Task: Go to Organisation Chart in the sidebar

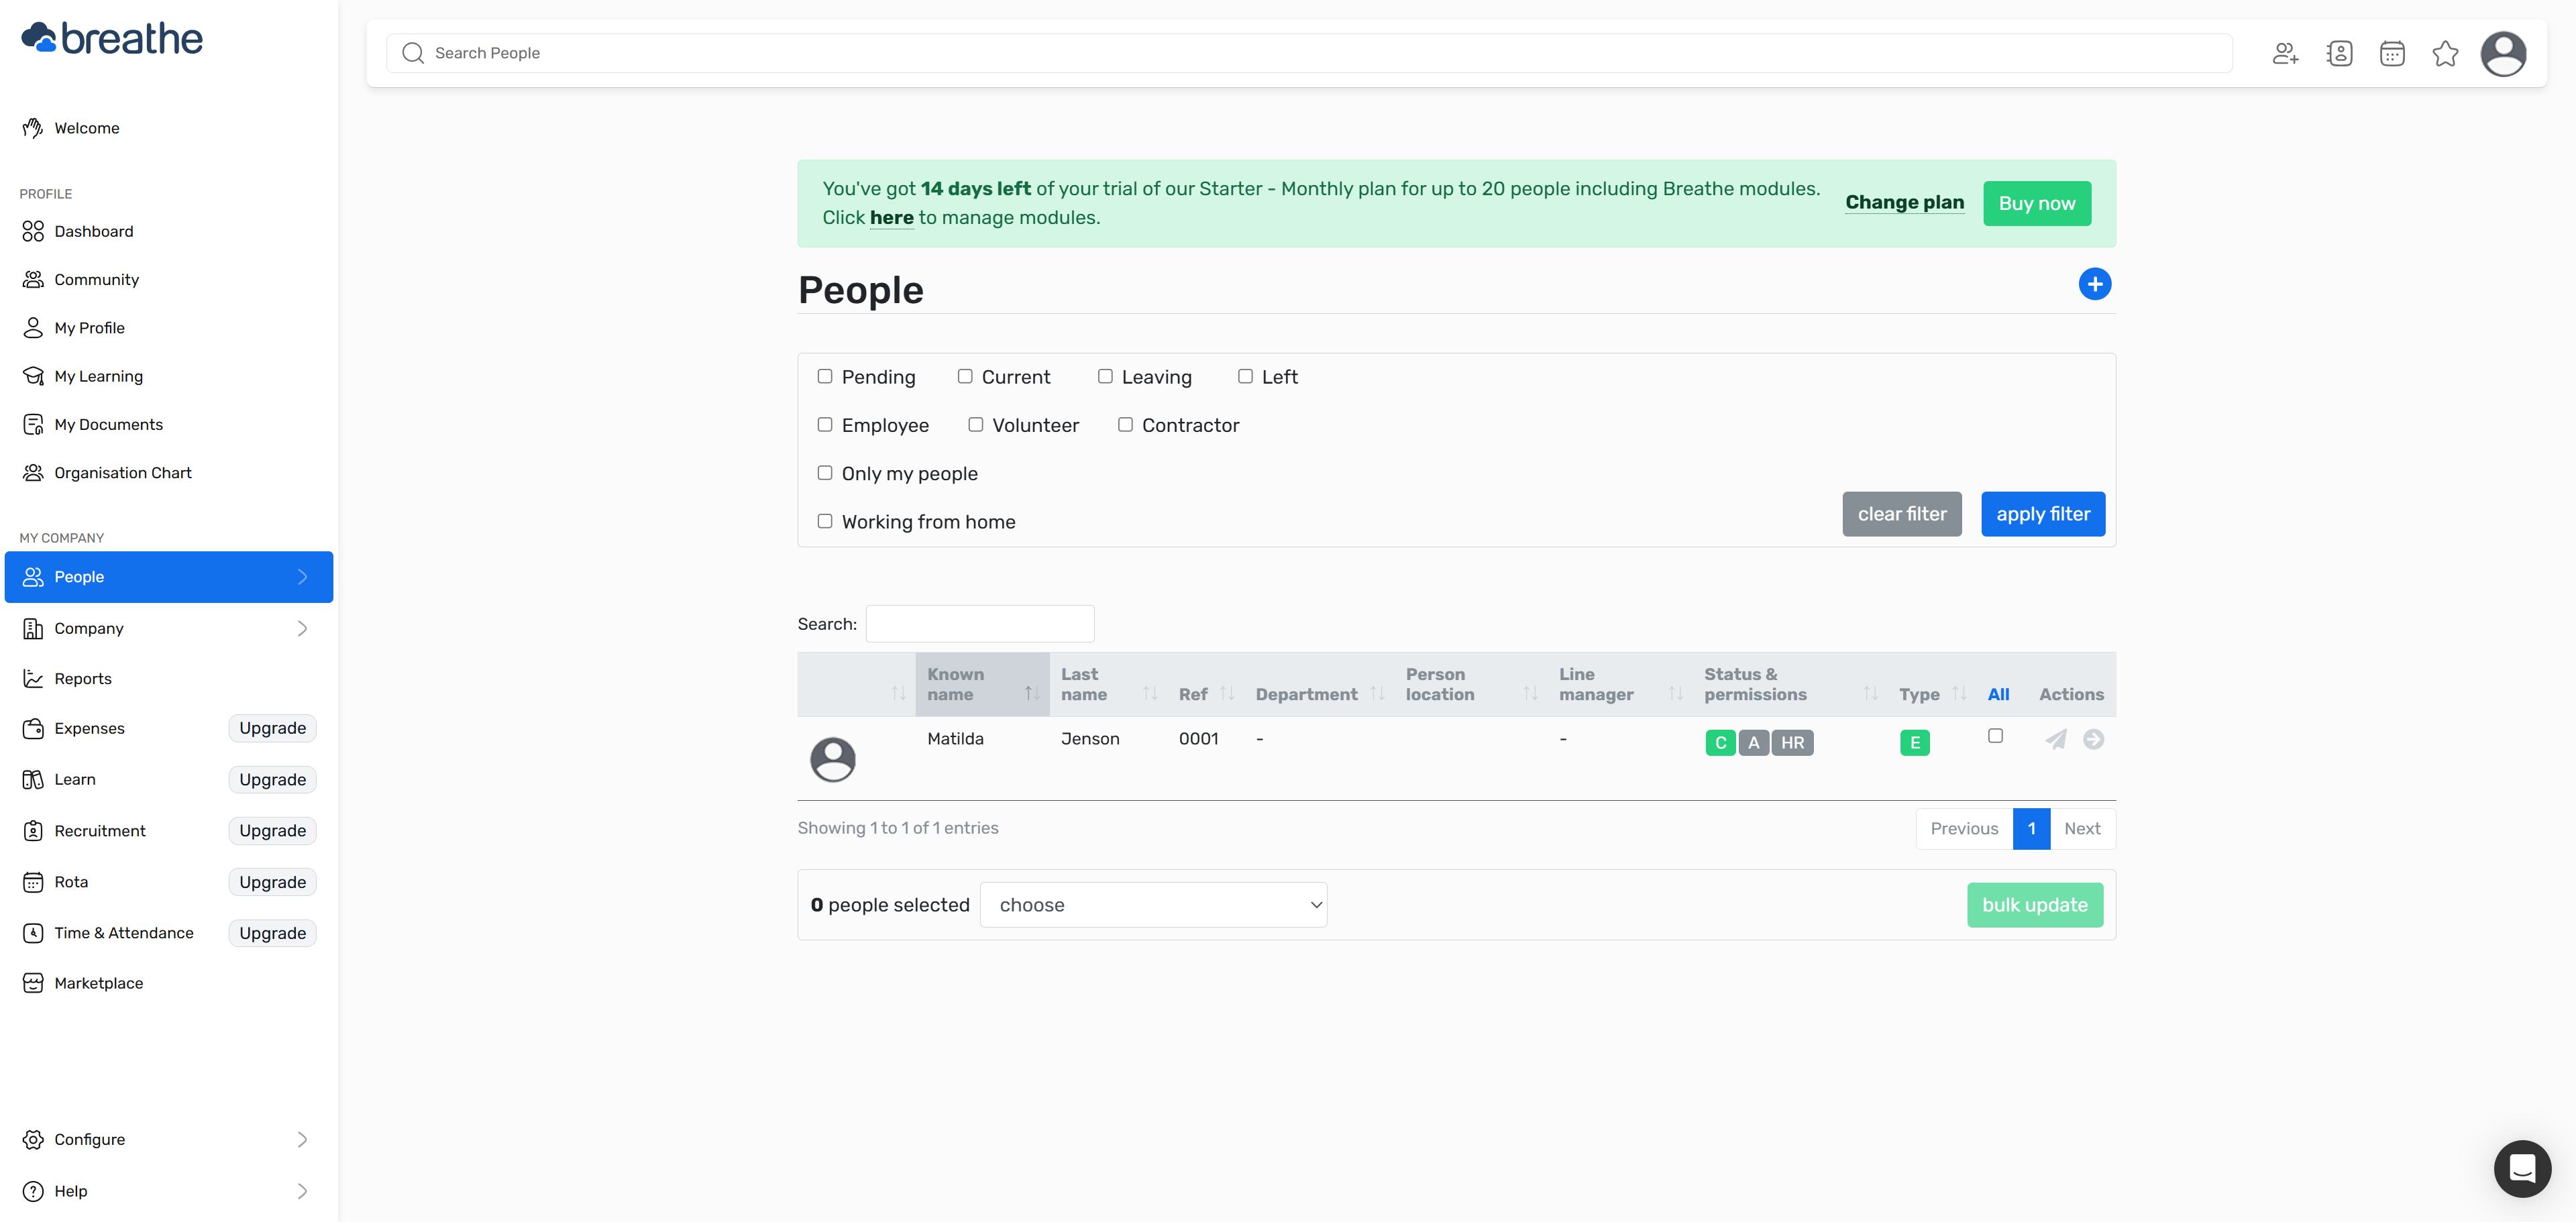Action: 123,472
